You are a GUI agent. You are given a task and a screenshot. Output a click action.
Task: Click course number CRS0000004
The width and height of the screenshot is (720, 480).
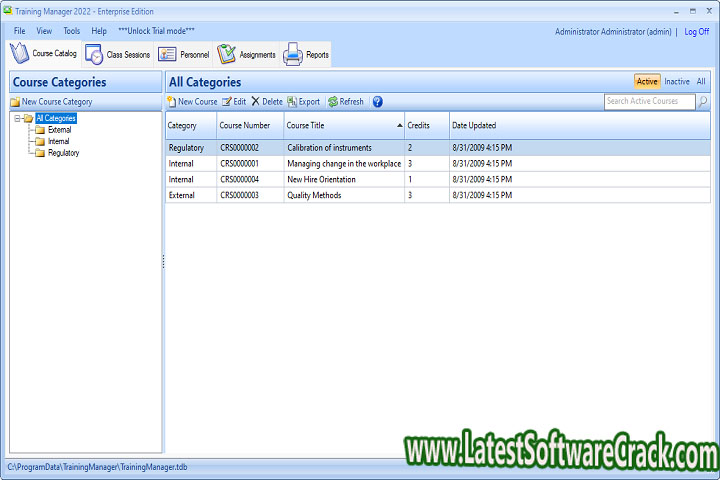click(x=240, y=180)
